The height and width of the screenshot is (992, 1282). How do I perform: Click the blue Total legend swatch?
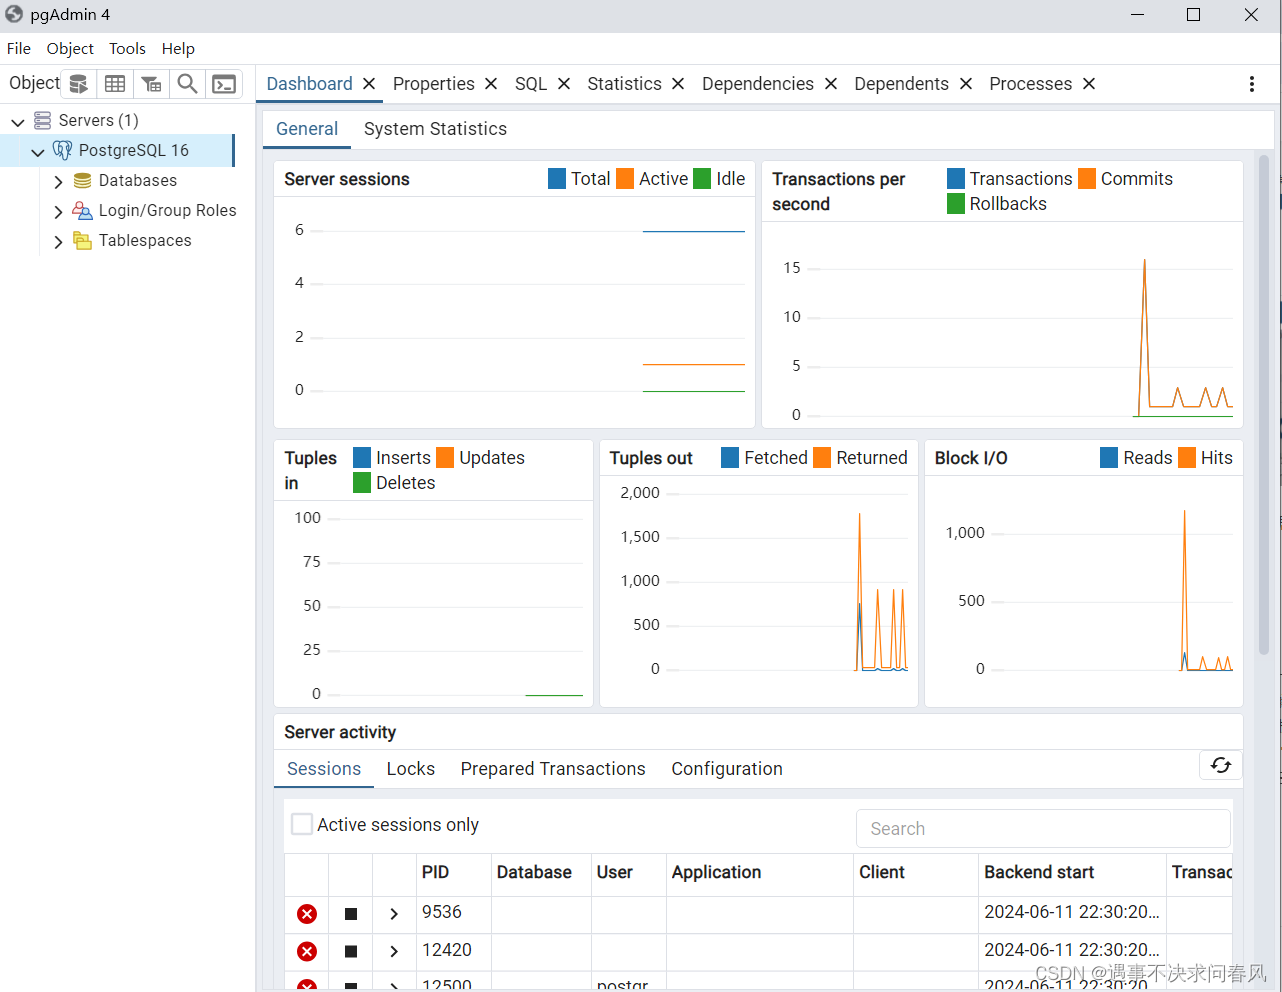click(557, 179)
